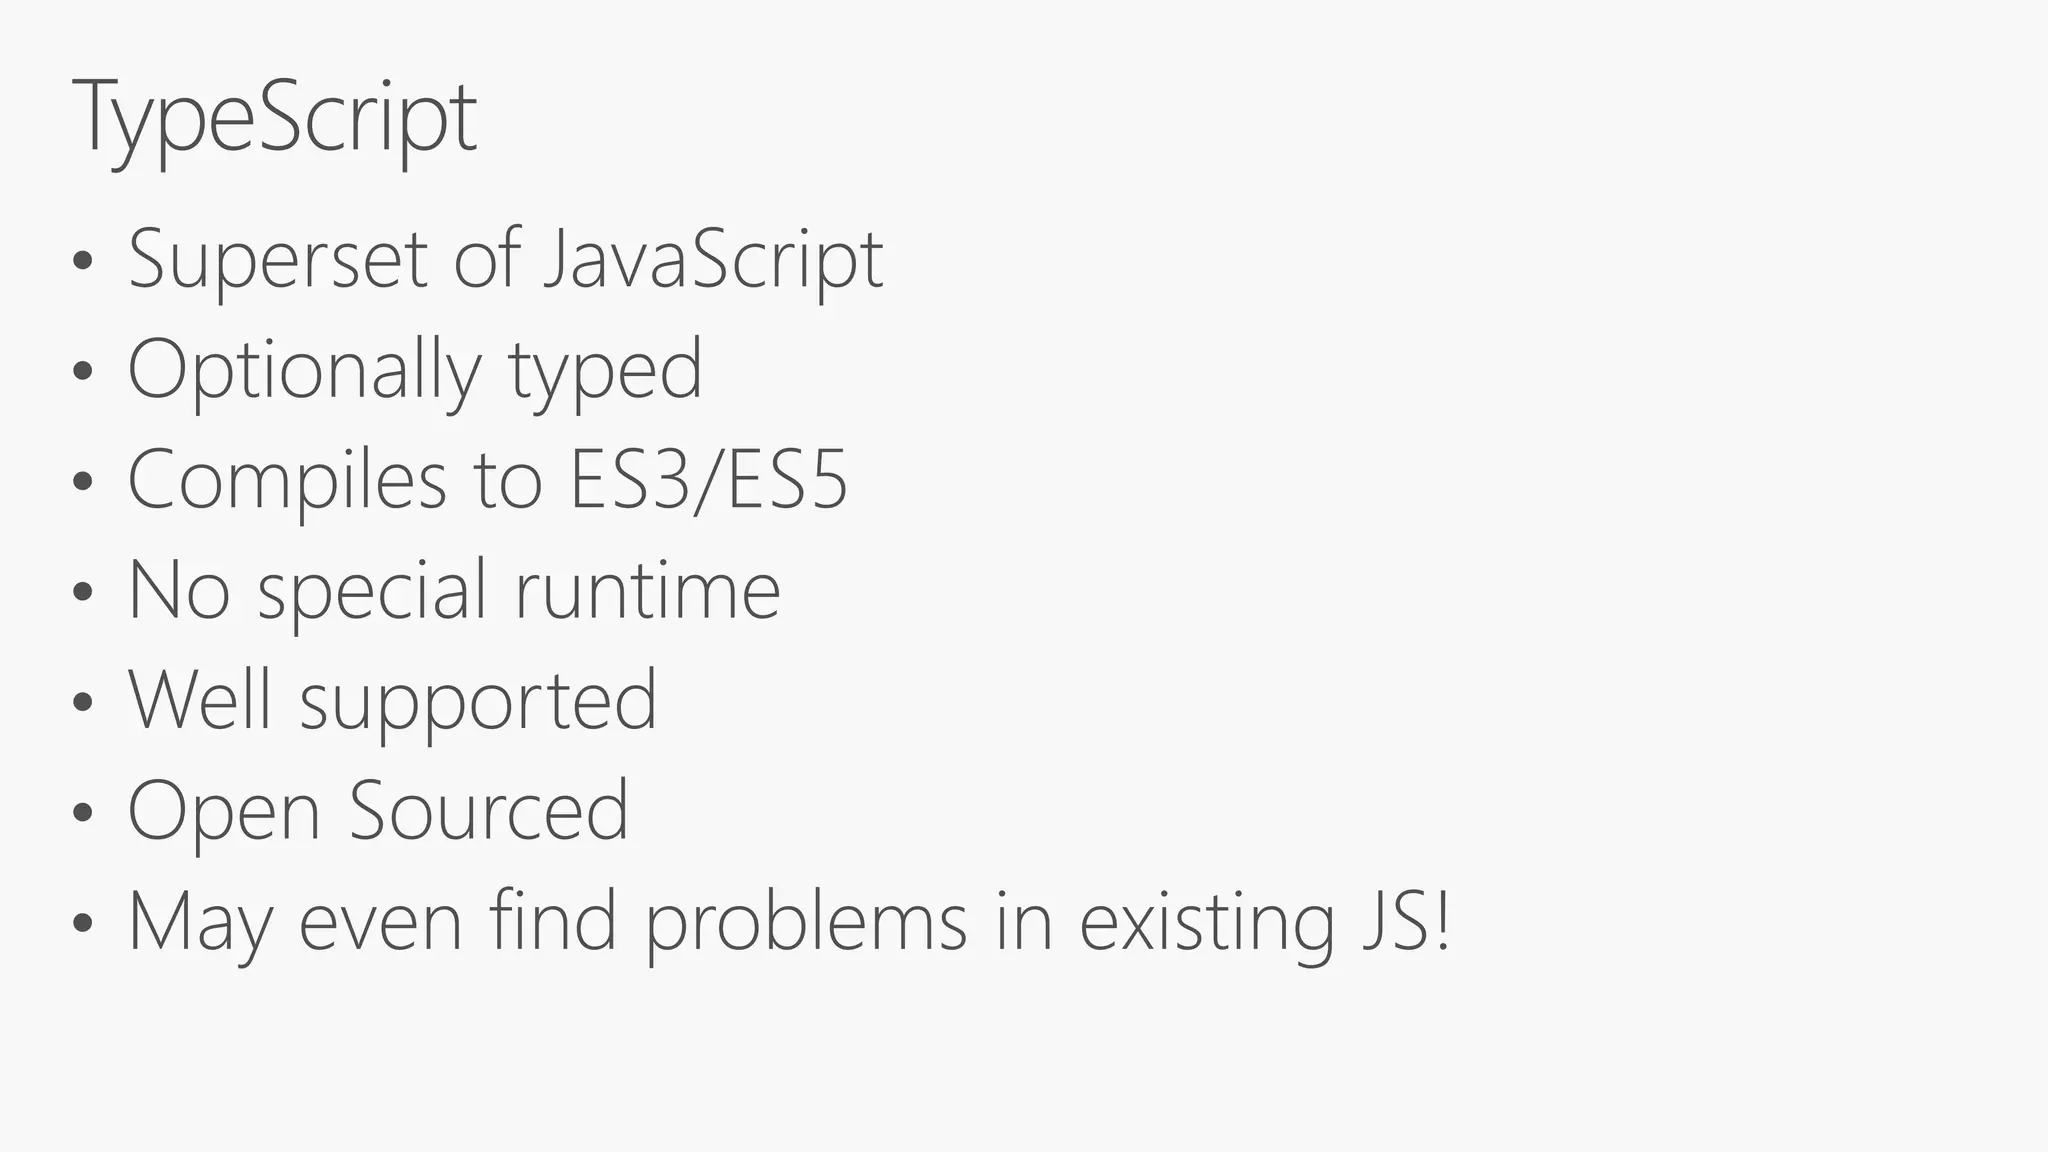The height and width of the screenshot is (1152, 2048).
Task: Select the Superset of JavaScript bullet text
Action: [x=506, y=260]
